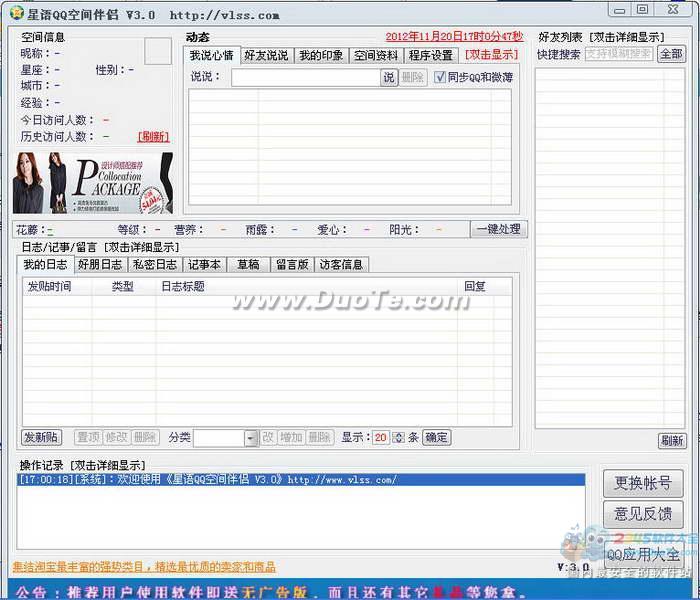Click the 增加 category button

(x=291, y=437)
